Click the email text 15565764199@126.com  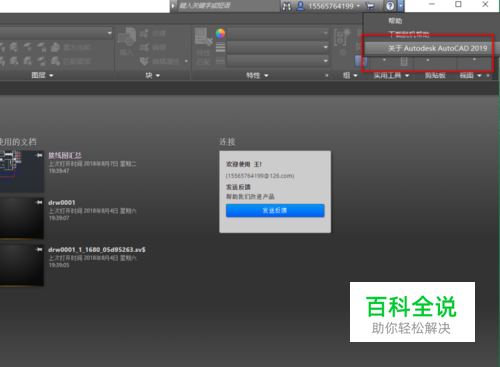point(260,176)
